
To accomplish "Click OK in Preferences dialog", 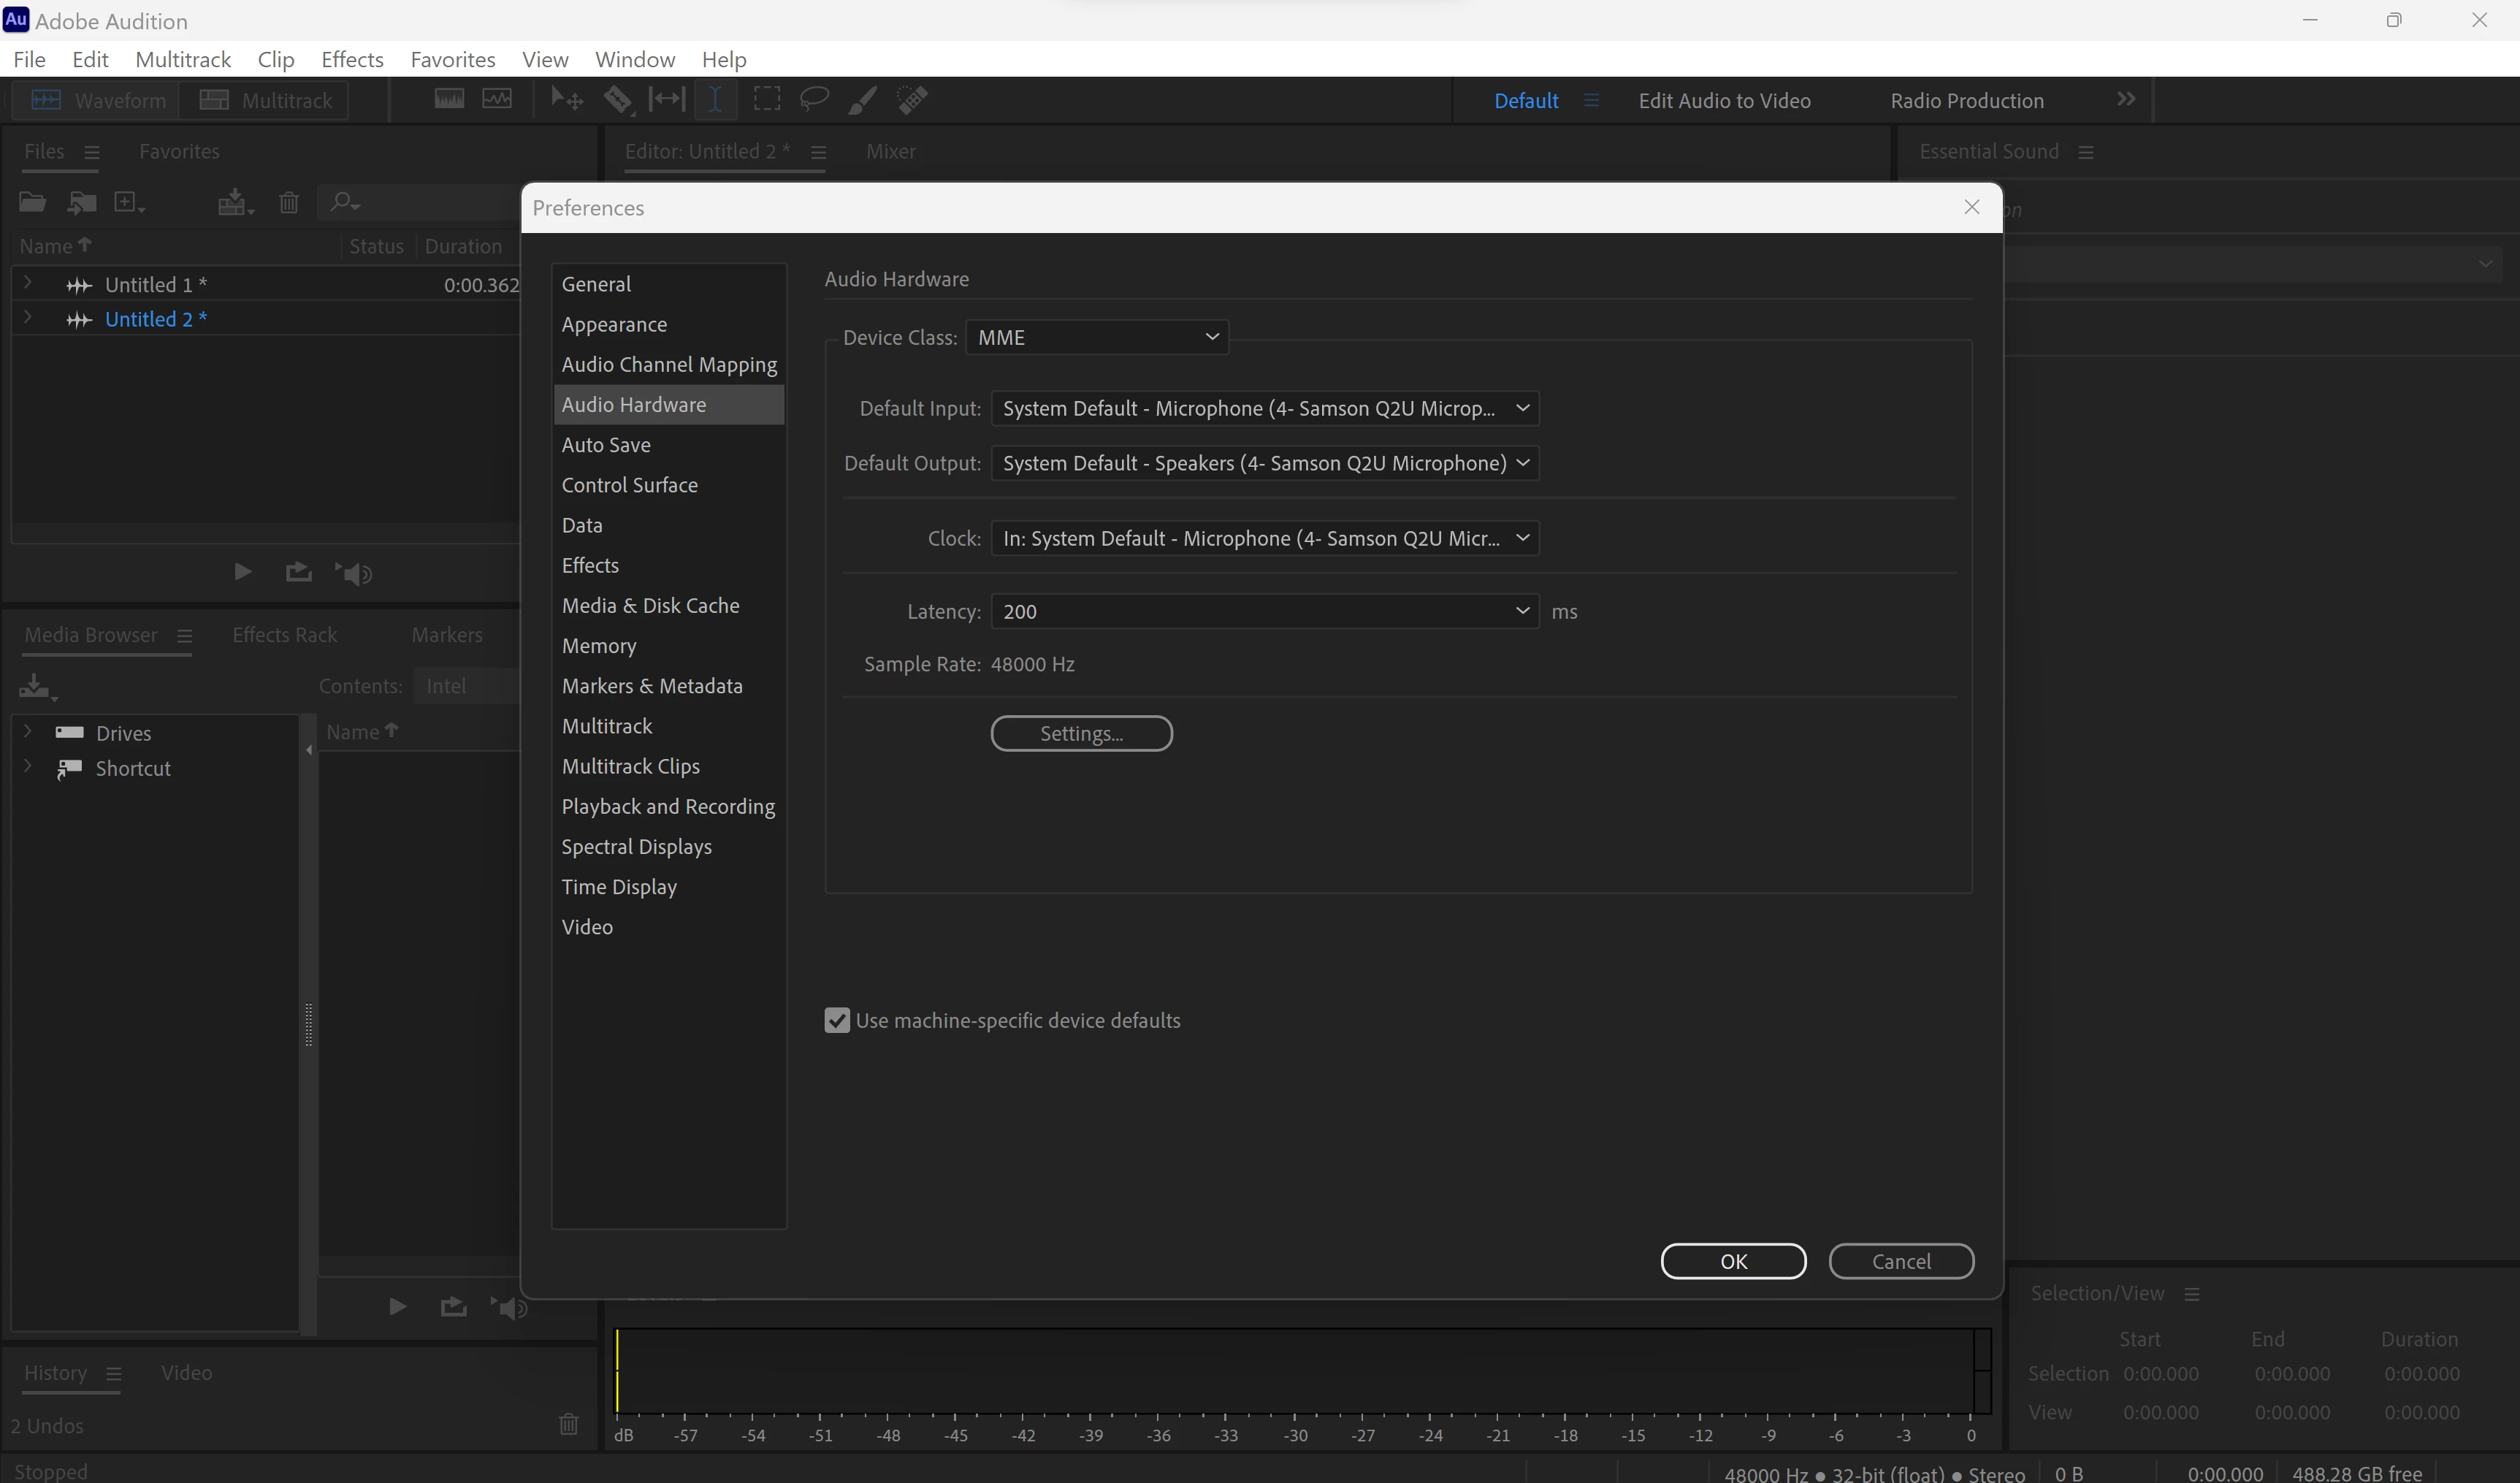I will 1733,1261.
